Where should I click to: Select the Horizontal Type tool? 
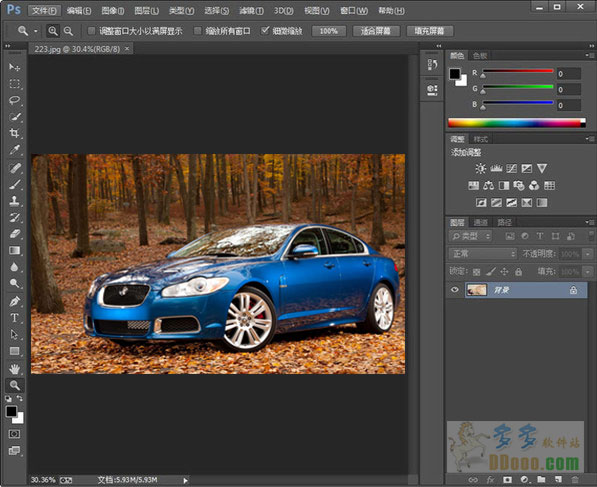click(14, 318)
